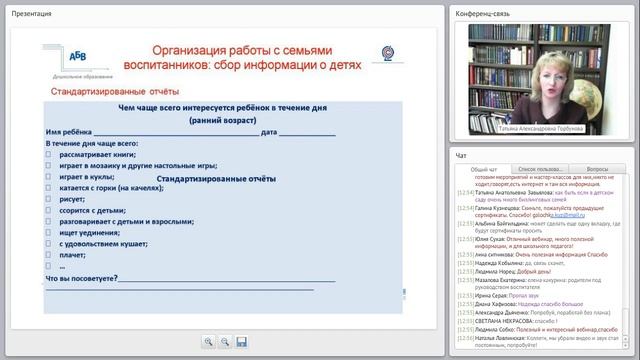Image resolution: width=640 pixels, height=360 pixels.
Task: Click the form heading 'Чем чаще всего интересуется ребёнок'
Action: 222,108
